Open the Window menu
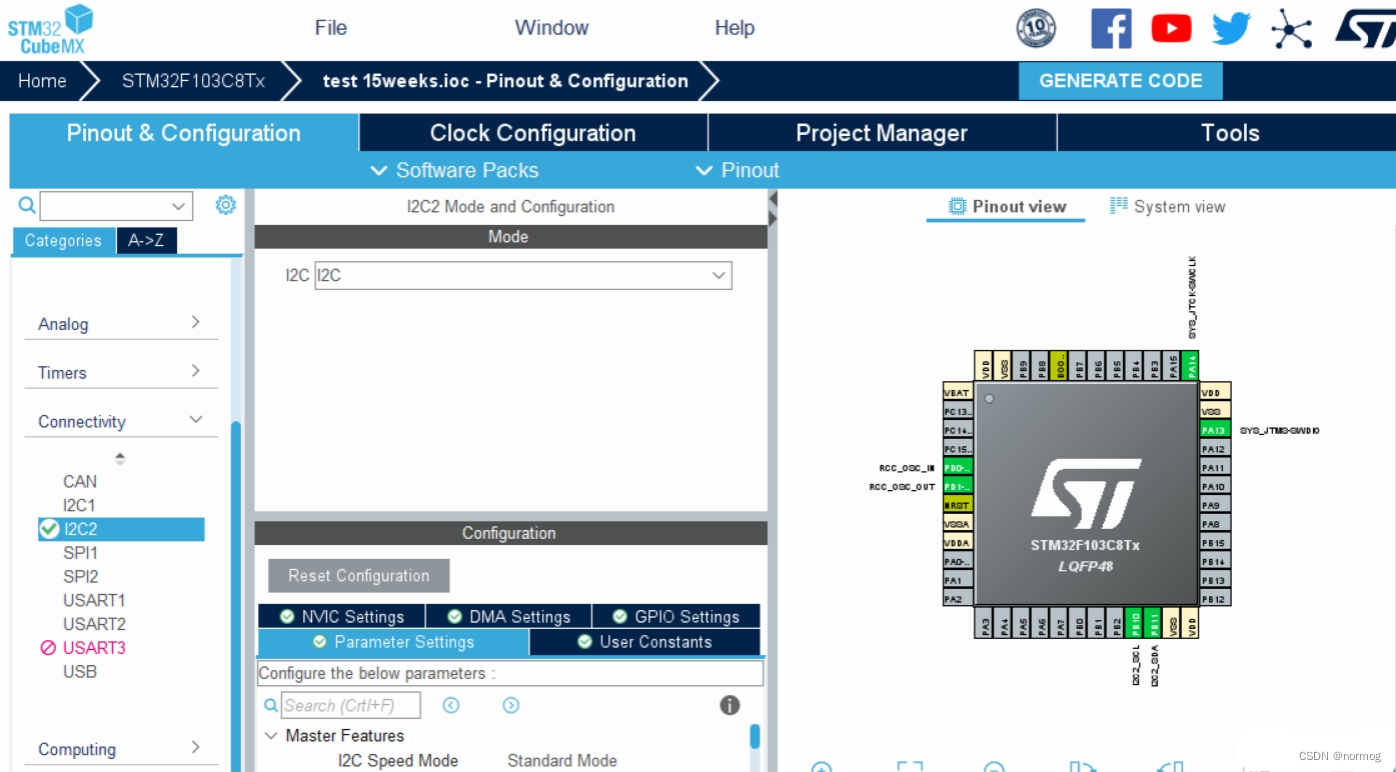 [552, 28]
